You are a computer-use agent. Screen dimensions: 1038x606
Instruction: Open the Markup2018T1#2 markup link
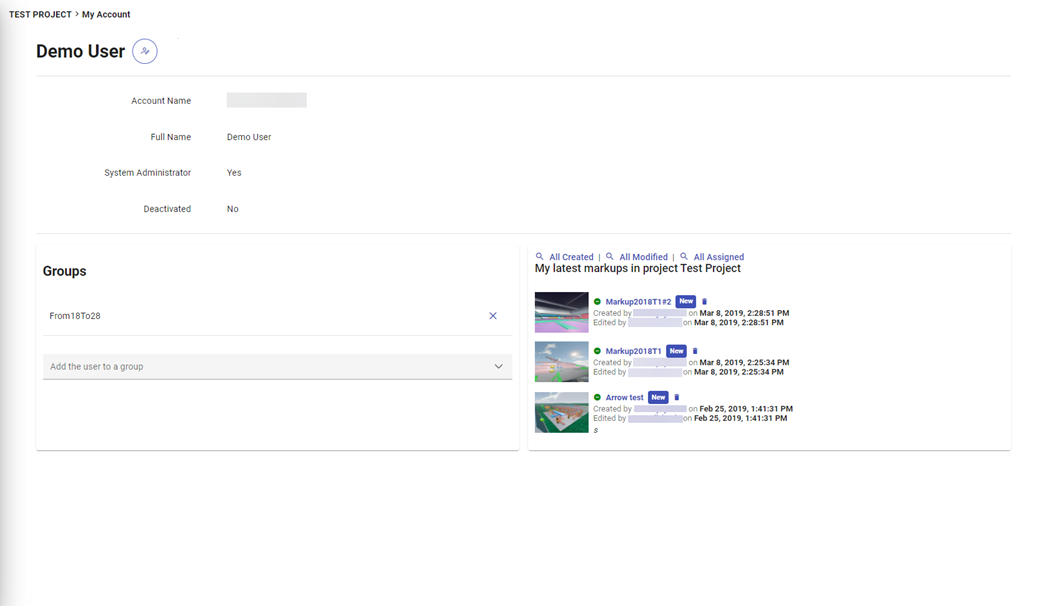pyautogui.click(x=638, y=301)
